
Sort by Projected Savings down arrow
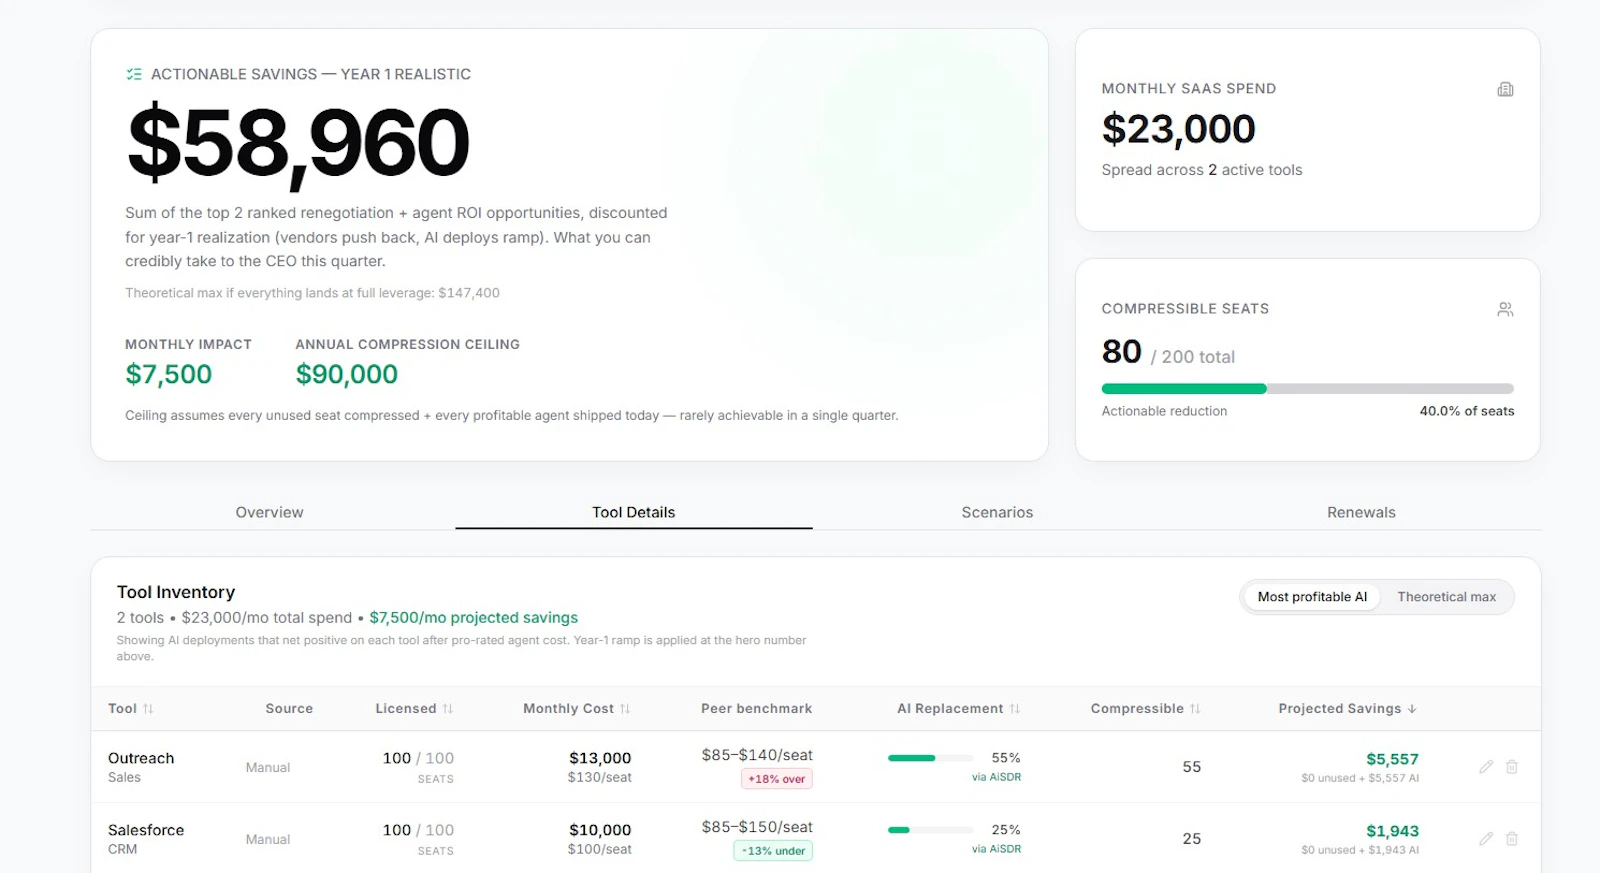[1412, 709]
